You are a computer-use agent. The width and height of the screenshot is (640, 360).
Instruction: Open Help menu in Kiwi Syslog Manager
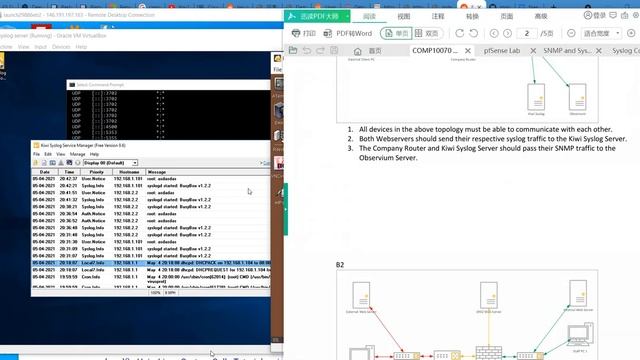tap(94, 154)
